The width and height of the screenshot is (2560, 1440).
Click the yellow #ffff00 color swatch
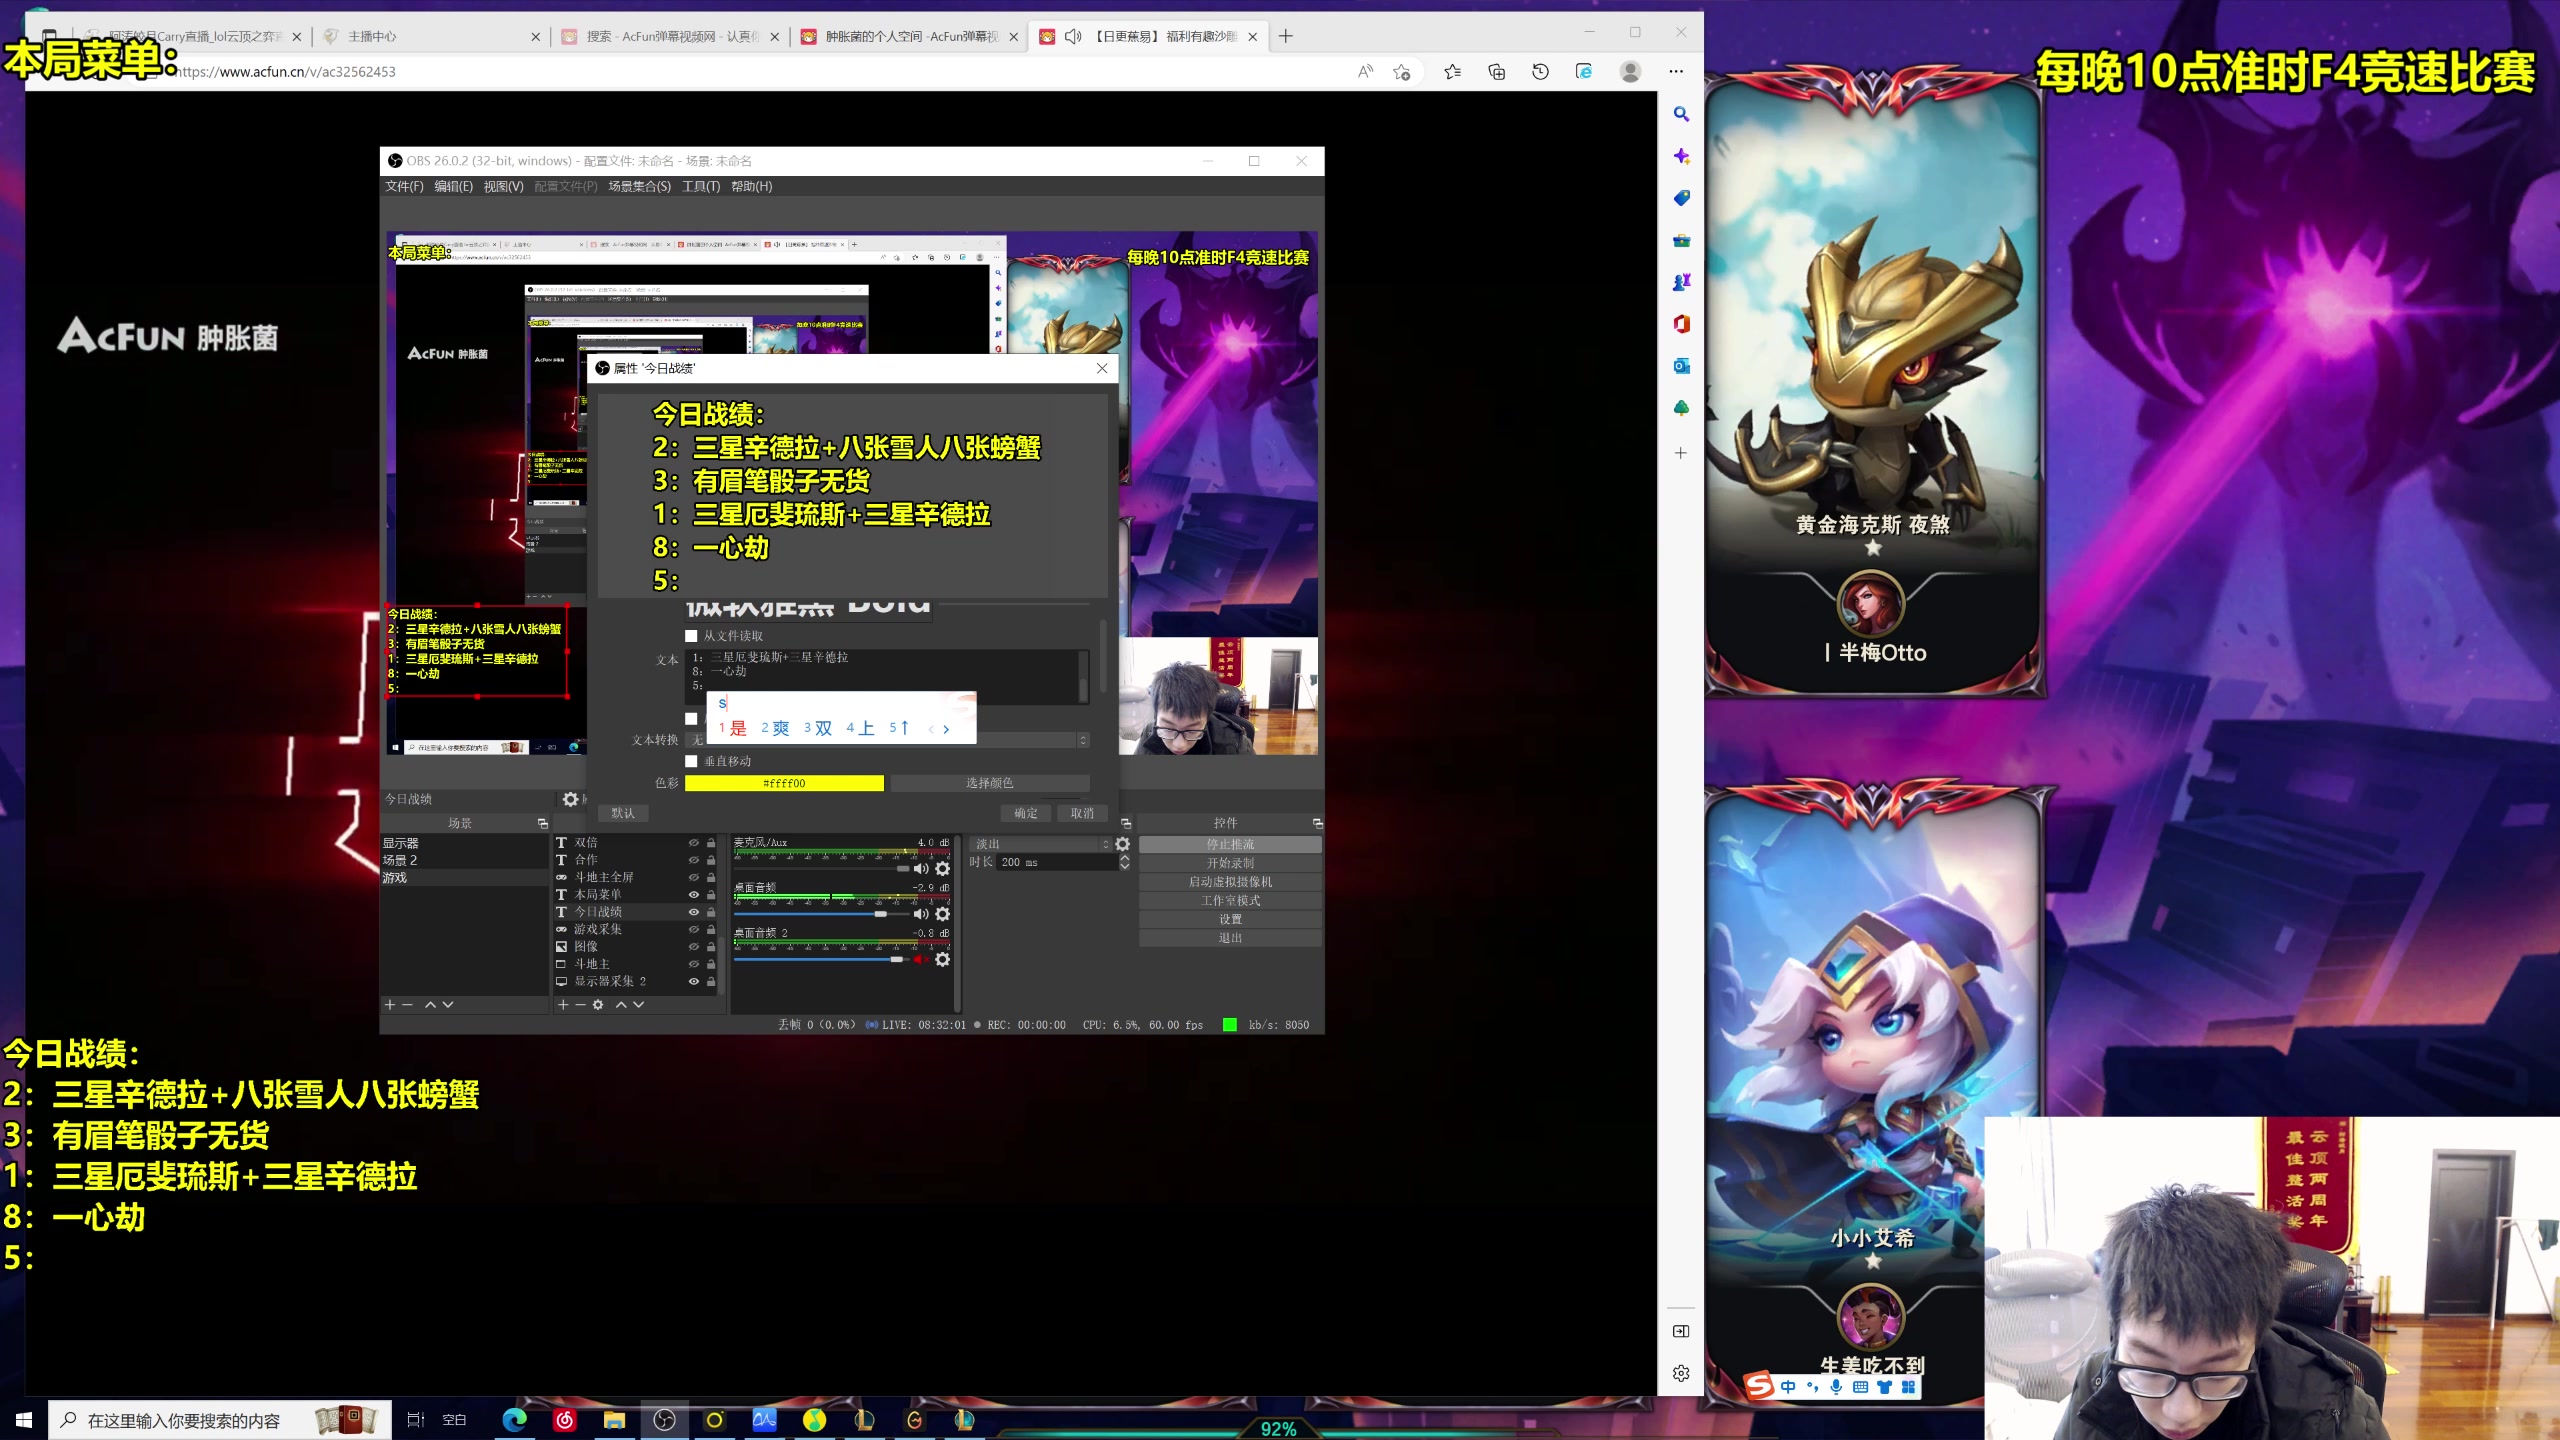(x=784, y=784)
